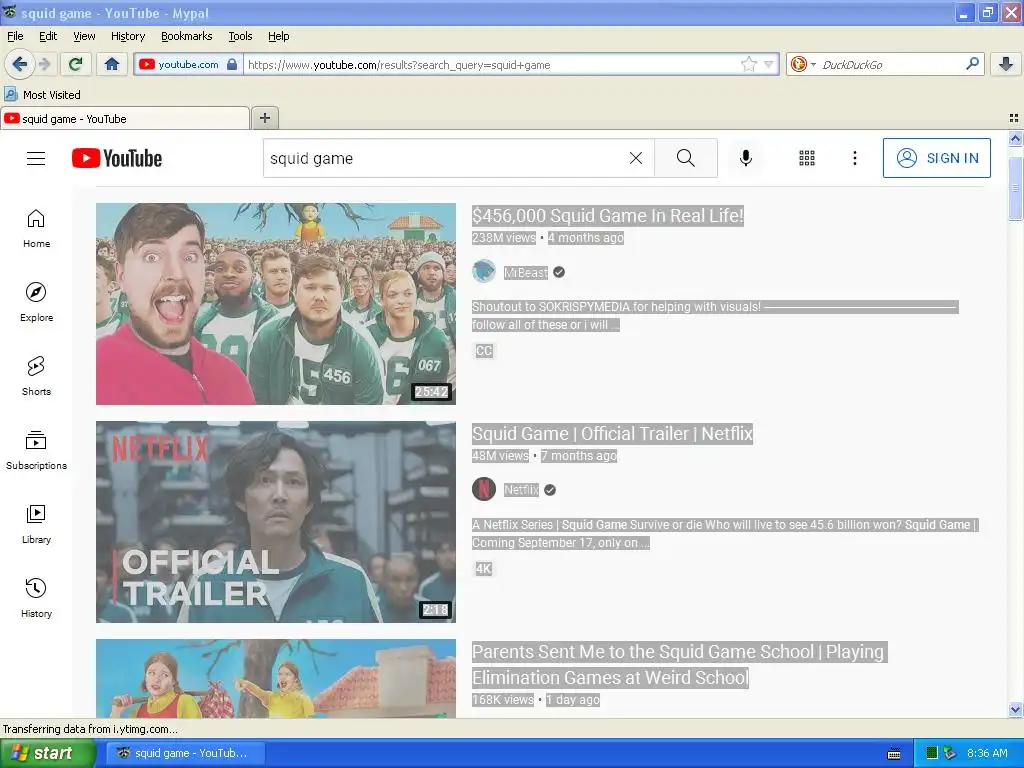Reload the current page
This screenshot has height=768, width=1024.
click(x=76, y=64)
